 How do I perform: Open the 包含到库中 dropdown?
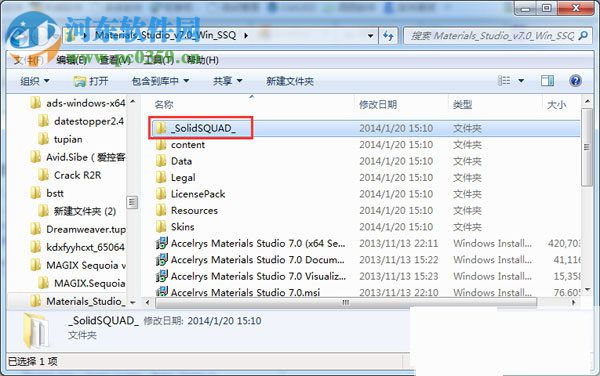(160, 81)
